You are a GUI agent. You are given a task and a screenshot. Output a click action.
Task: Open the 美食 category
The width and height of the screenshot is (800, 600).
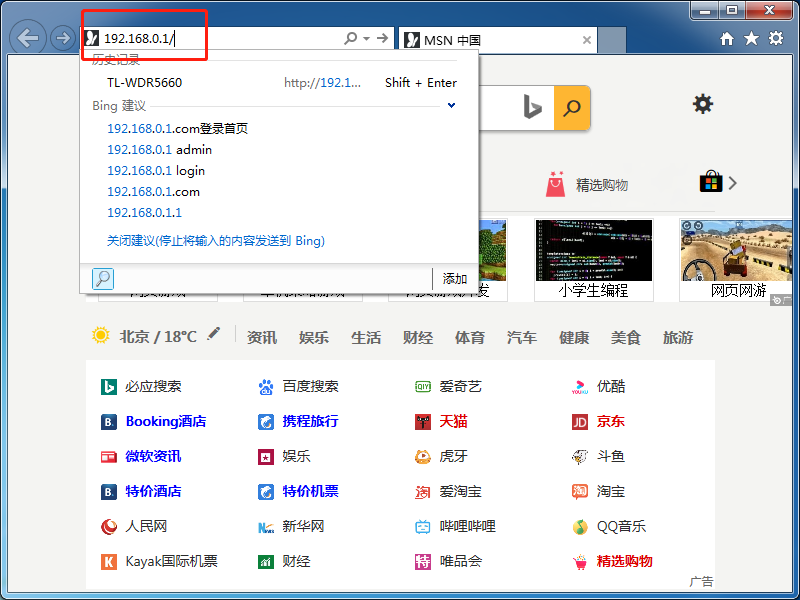[626, 337]
